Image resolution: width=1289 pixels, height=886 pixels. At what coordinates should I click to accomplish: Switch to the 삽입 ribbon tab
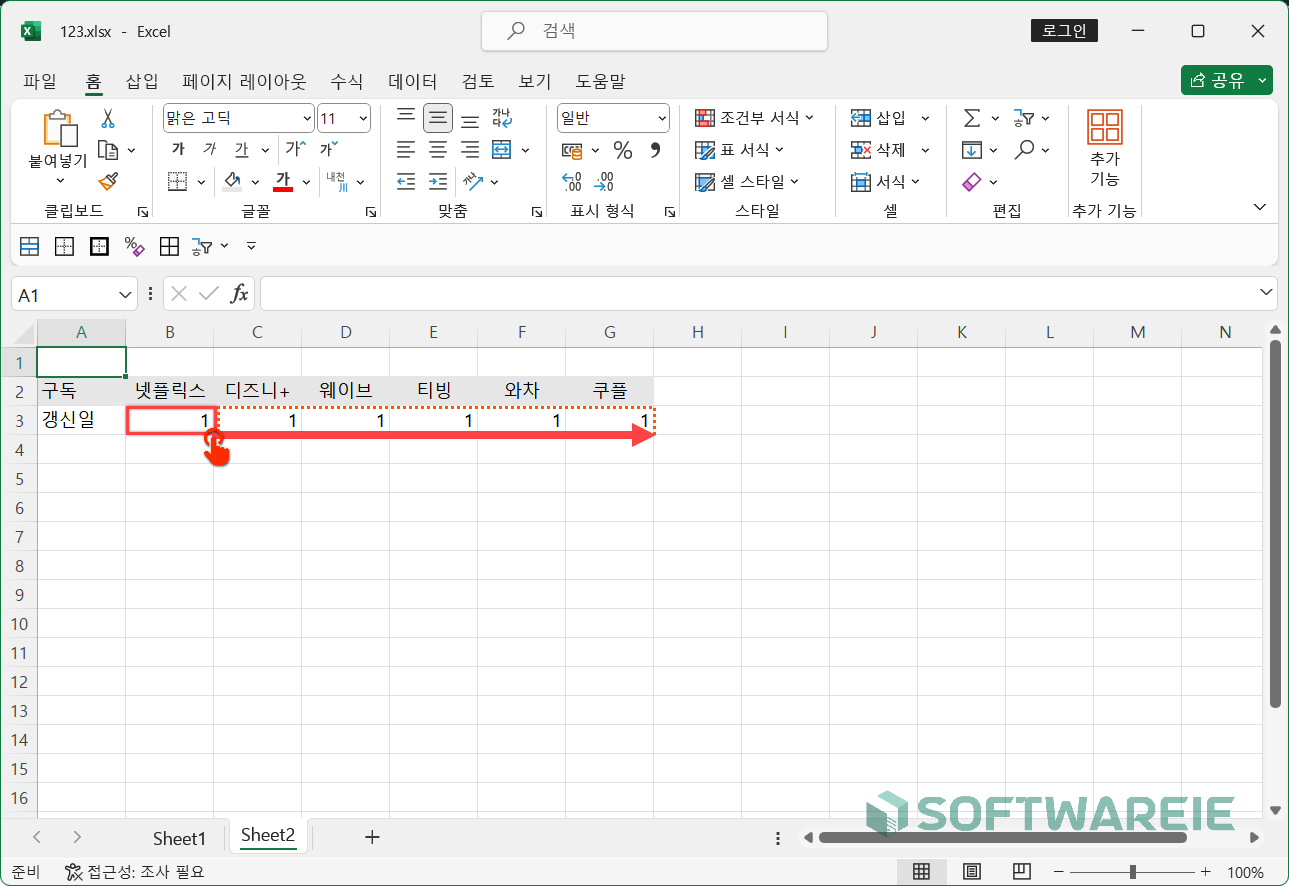coord(142,81)
